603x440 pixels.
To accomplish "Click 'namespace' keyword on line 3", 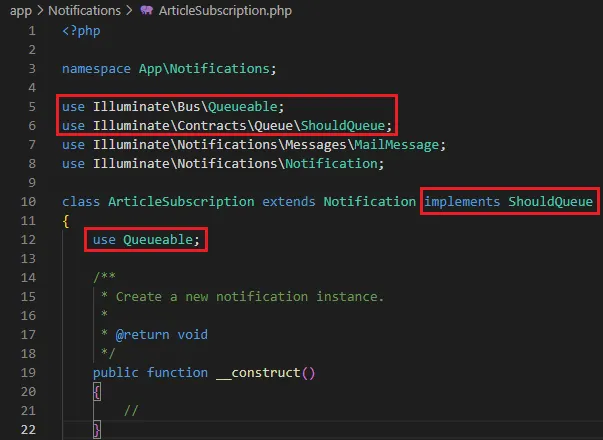I will tap(97, 69).
